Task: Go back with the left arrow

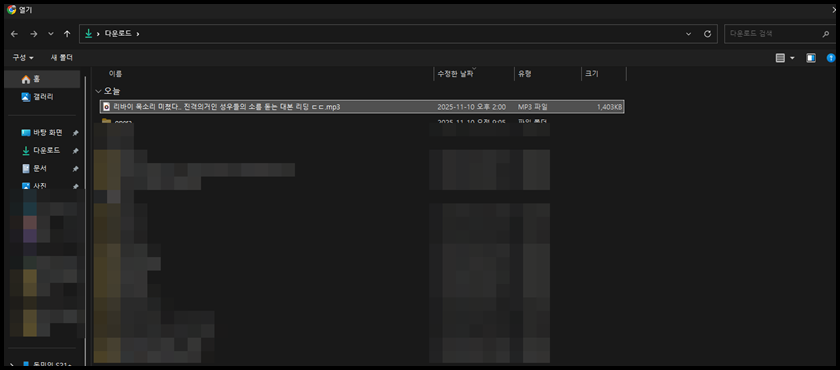Action: pyautogui.click(x=14, y=34)
